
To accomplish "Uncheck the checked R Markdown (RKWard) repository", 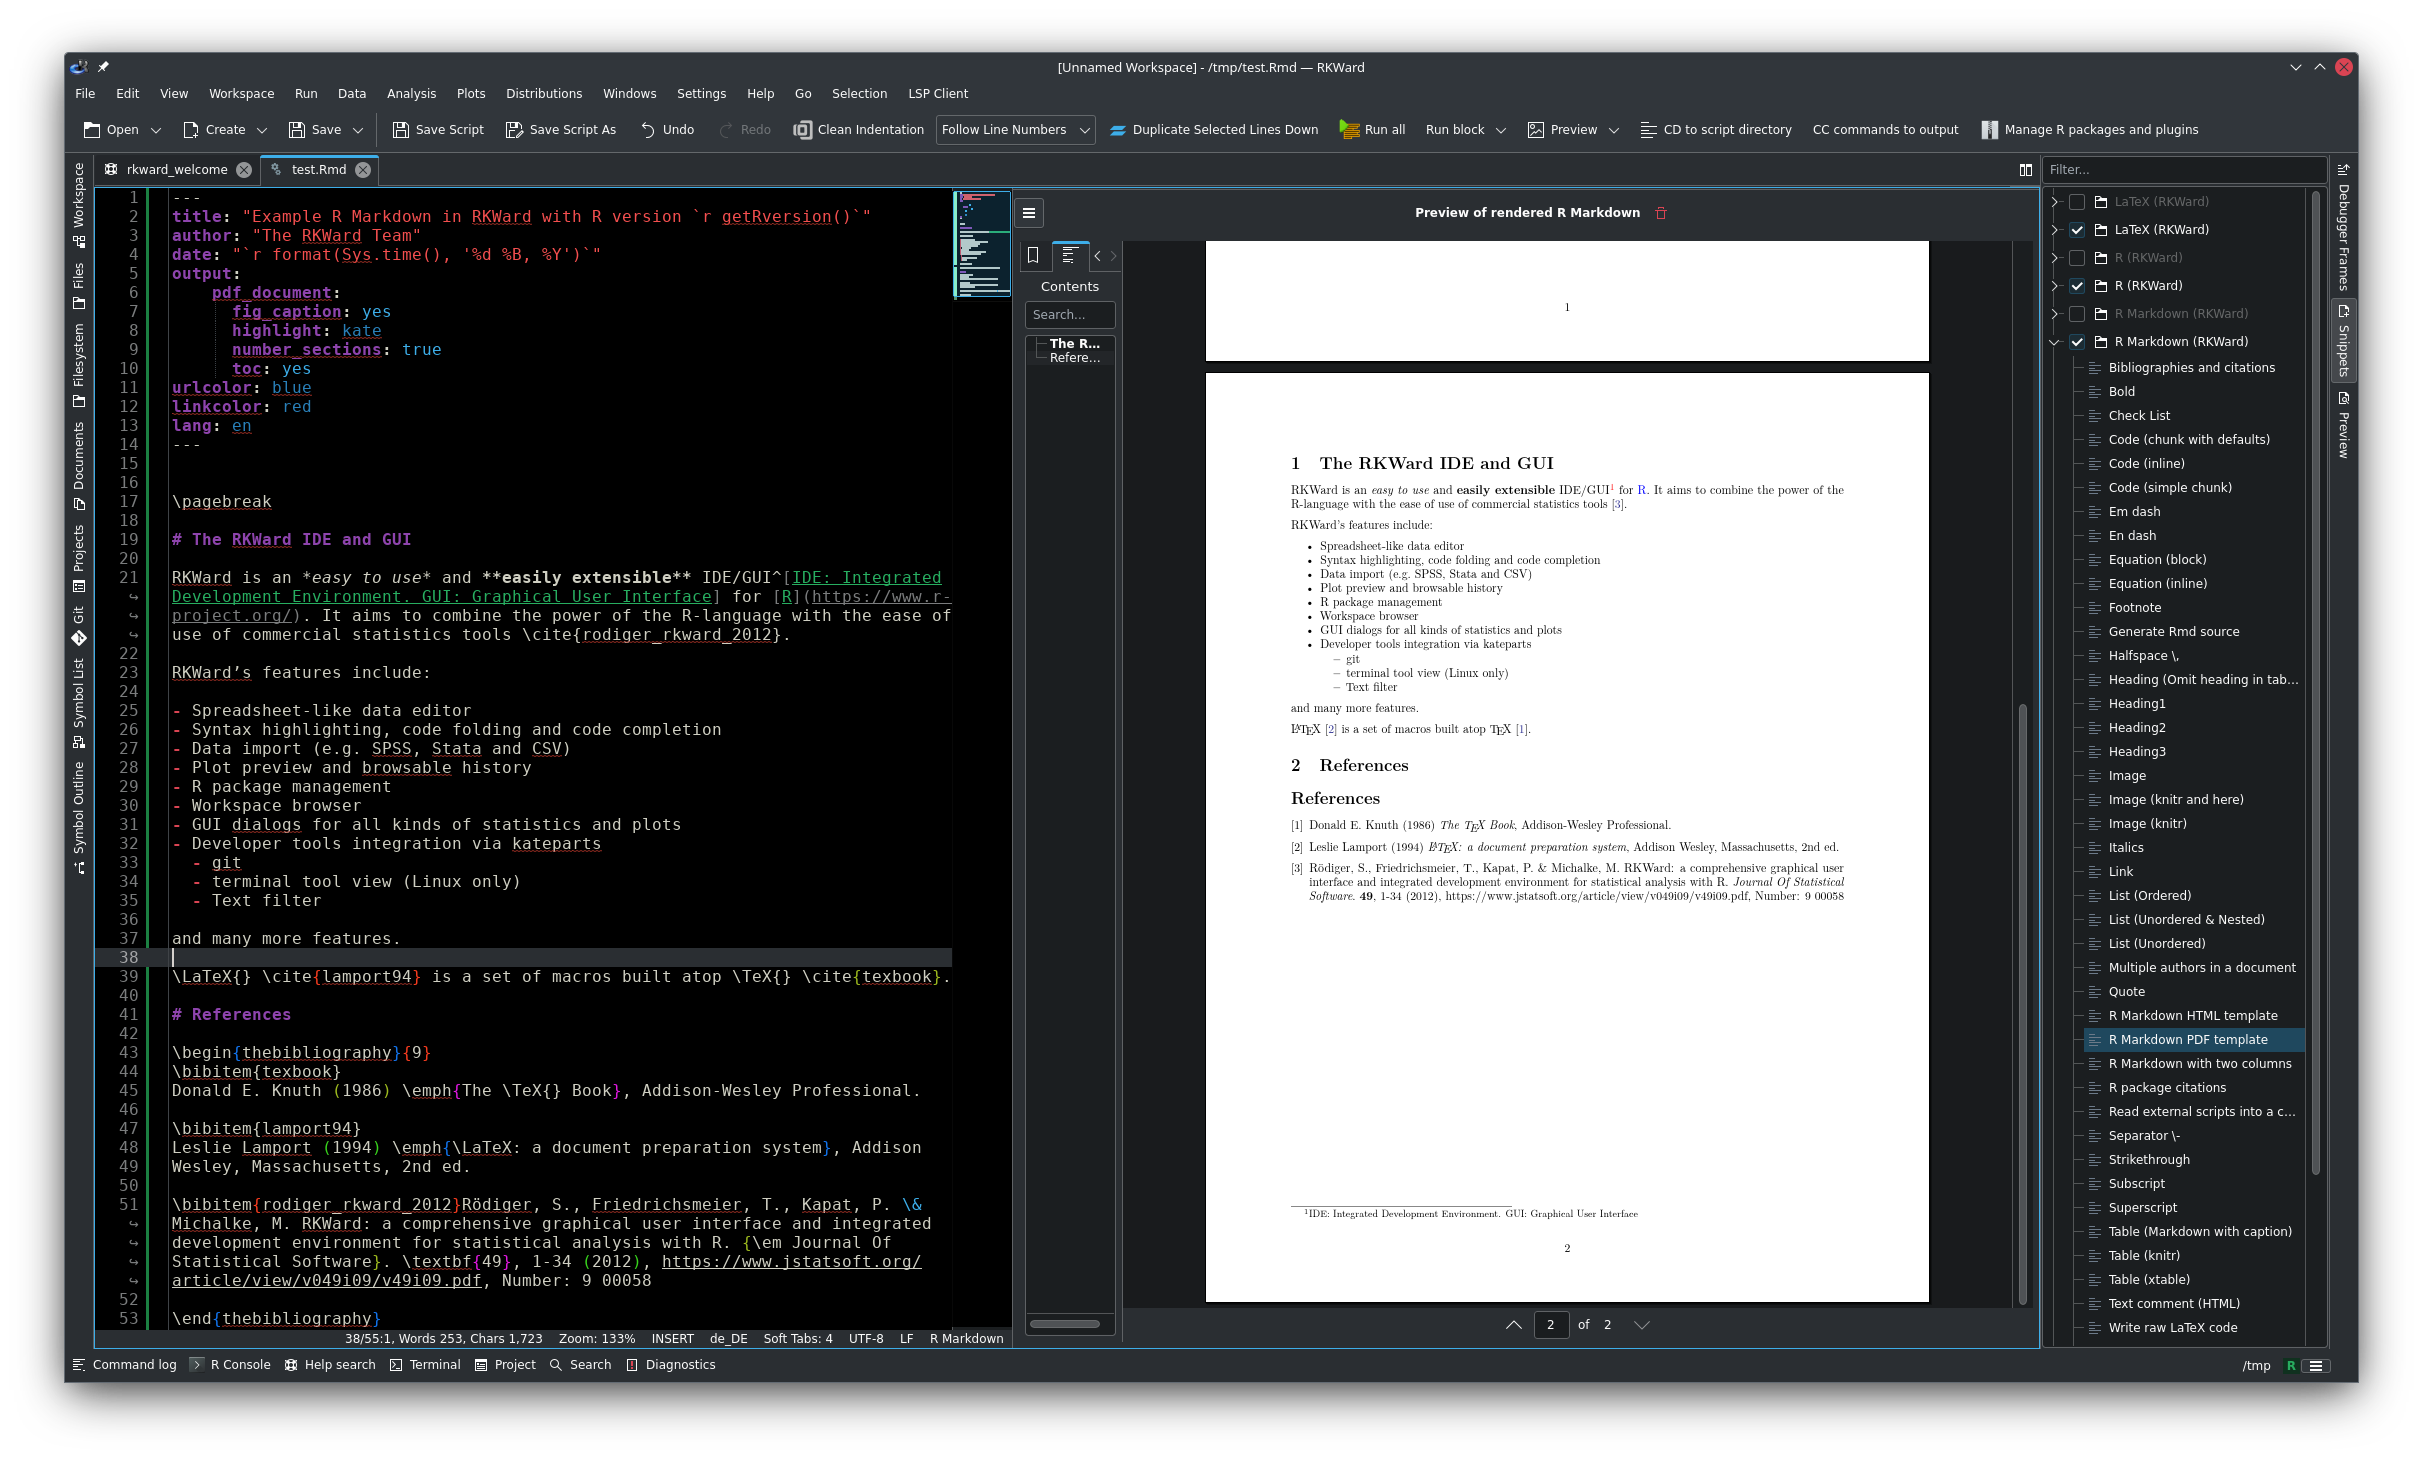I will click(2077, 342).
